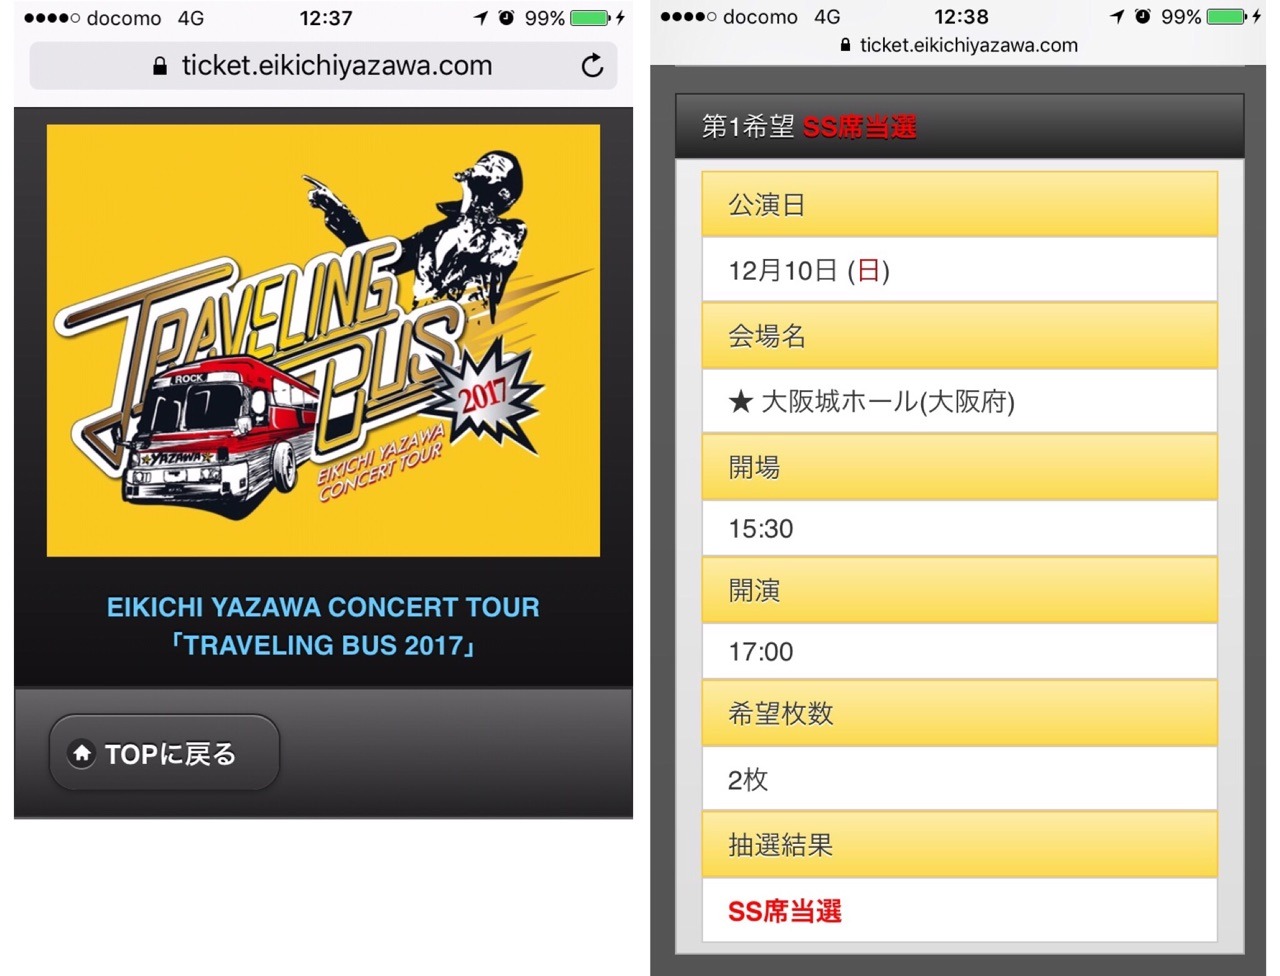Tap the lock icon beside ticket.eikichiyazawa.com in left browser

(x=160, y=67)
